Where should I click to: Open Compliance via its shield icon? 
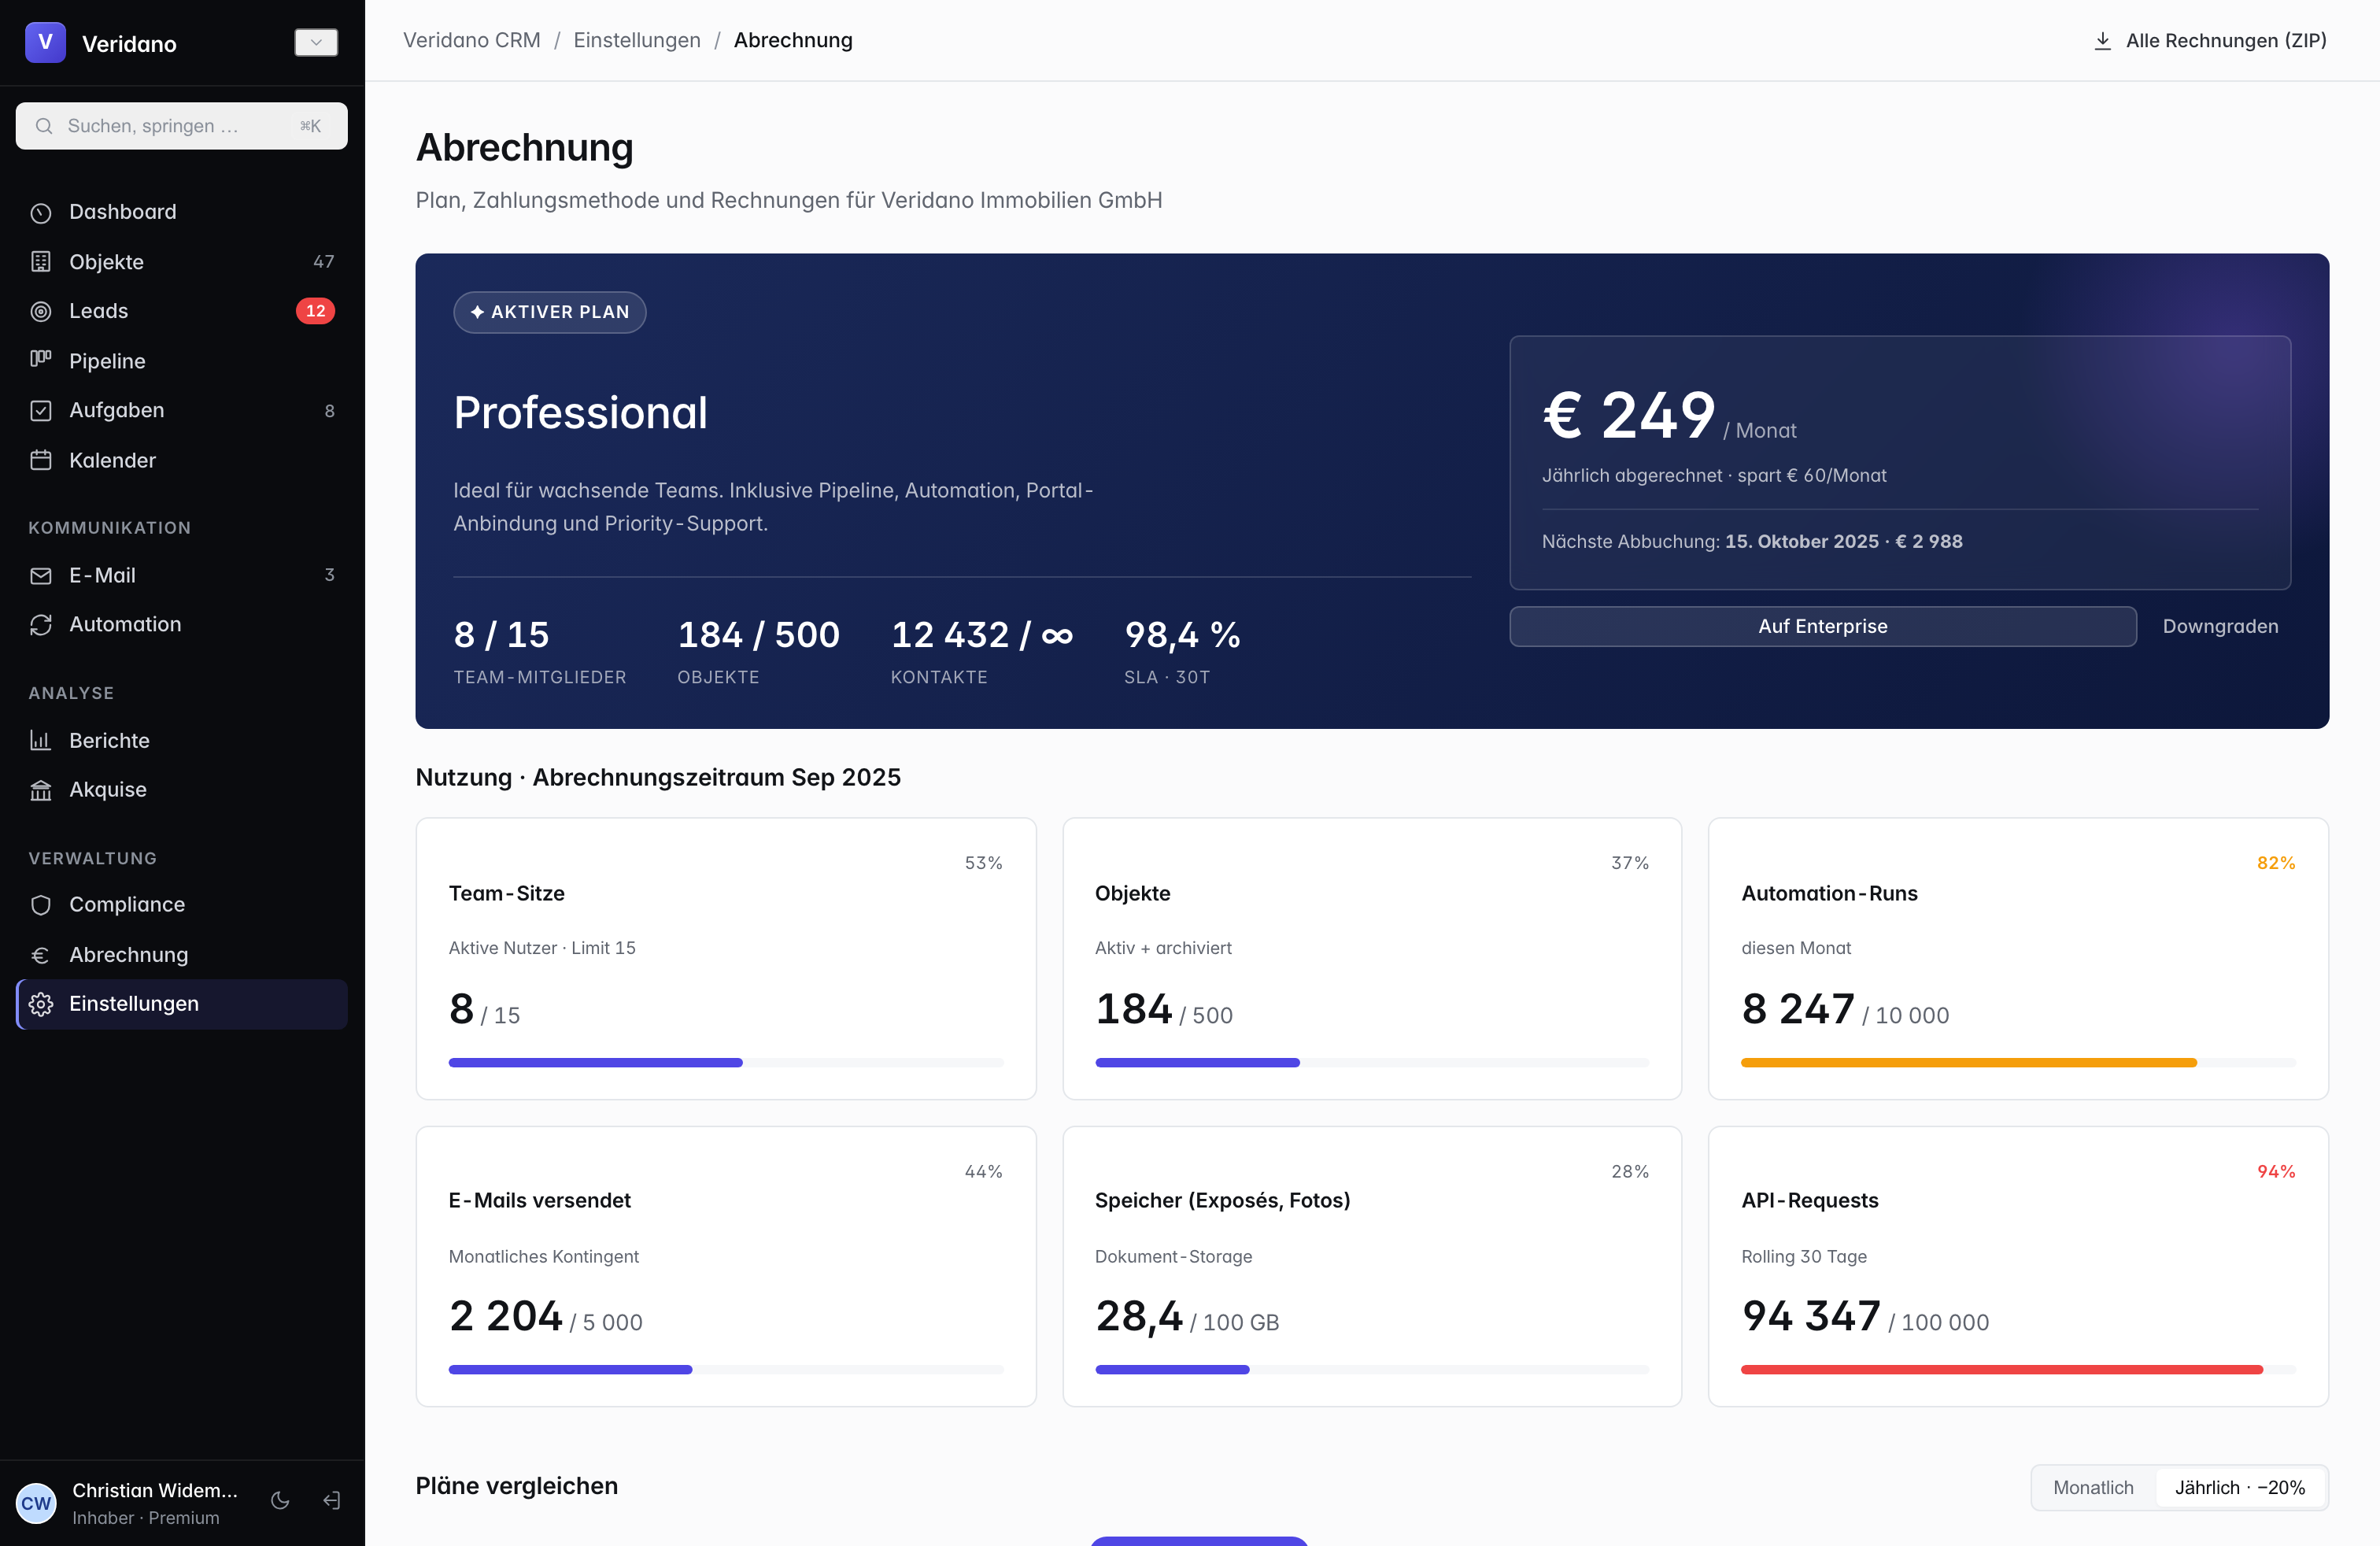tap(41, 904)
